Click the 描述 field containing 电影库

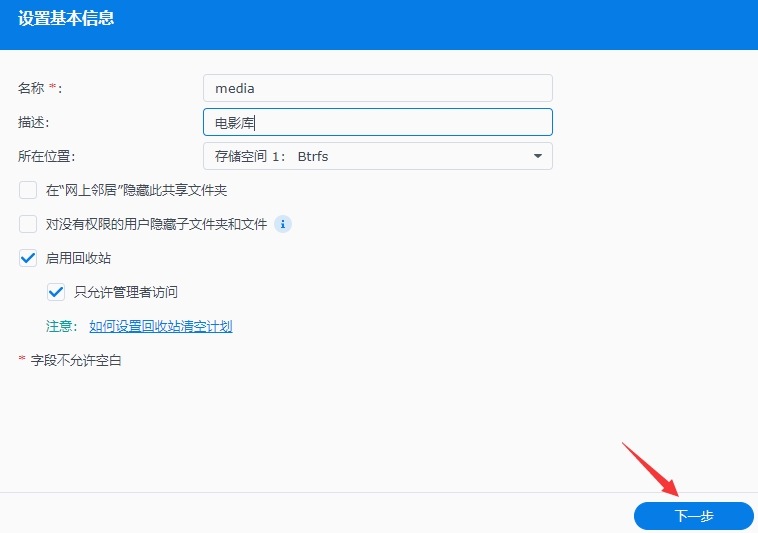coord(377,122)
